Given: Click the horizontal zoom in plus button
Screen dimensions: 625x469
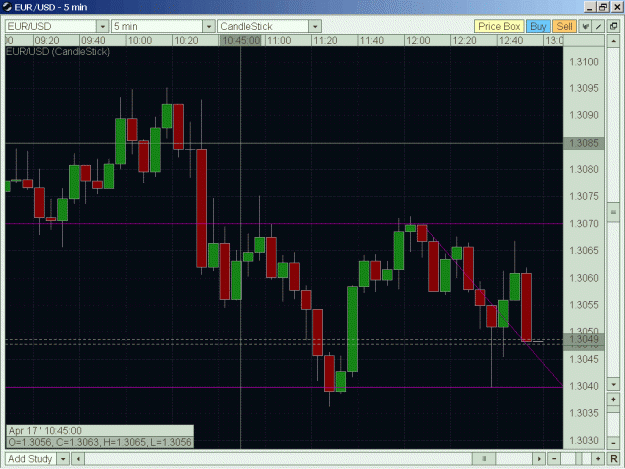Looking at the screenshot, I should [x=598, y=459].
